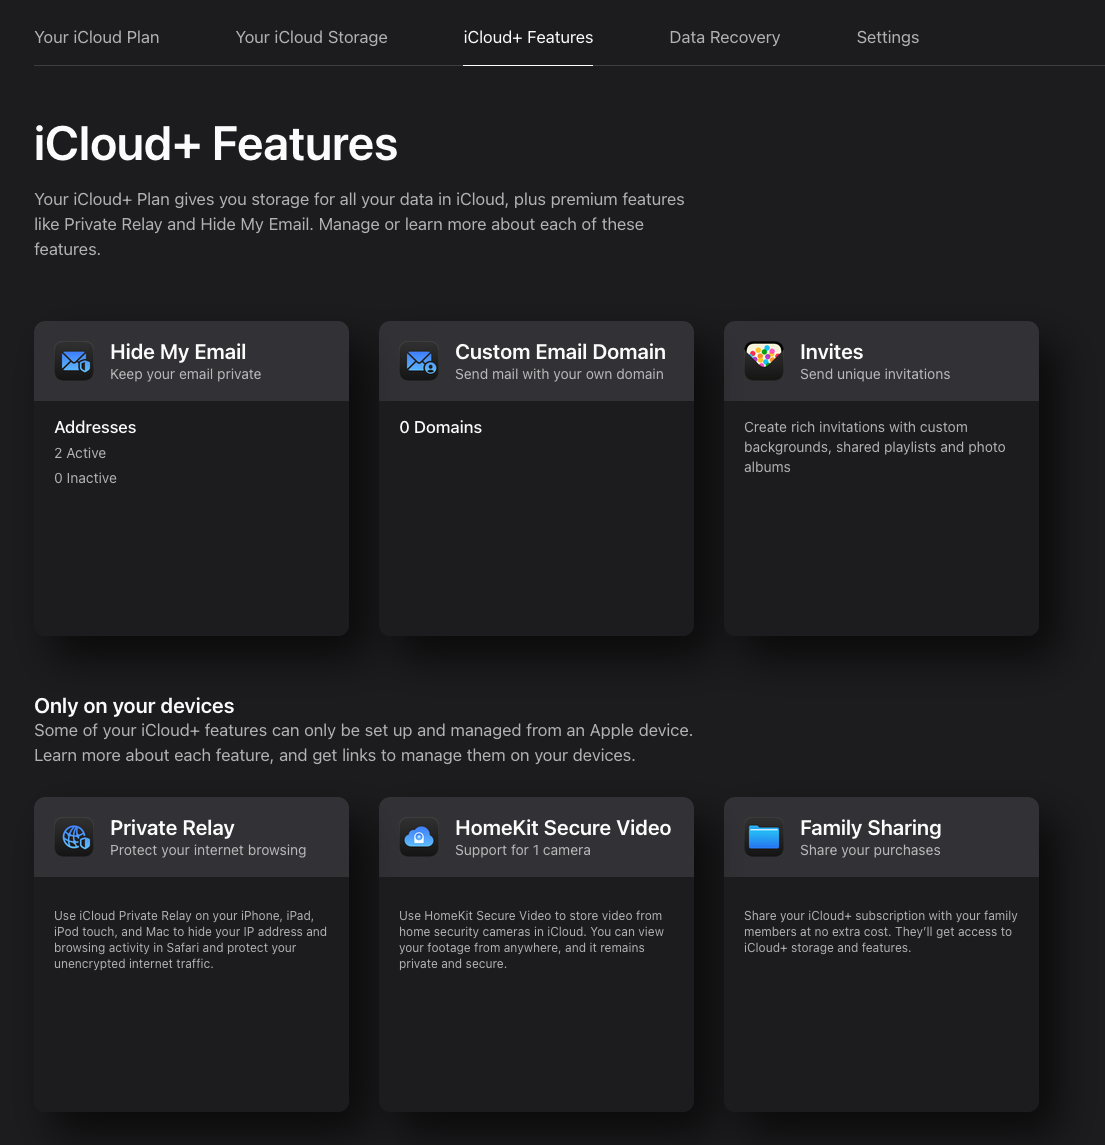Viewport: 1105px width, 1145px height.
Task: Open the Hide My Email card title
Action: [177, 352]
